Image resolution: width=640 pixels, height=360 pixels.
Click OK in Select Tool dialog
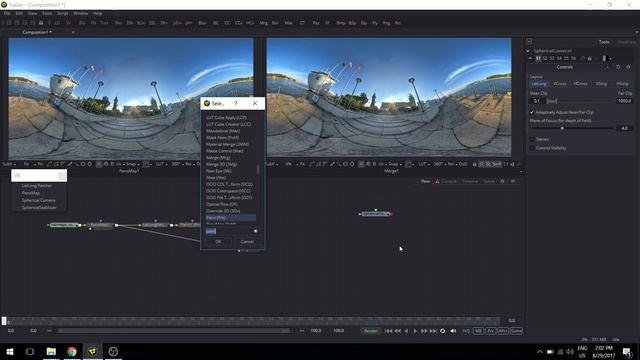pos(218,242)
